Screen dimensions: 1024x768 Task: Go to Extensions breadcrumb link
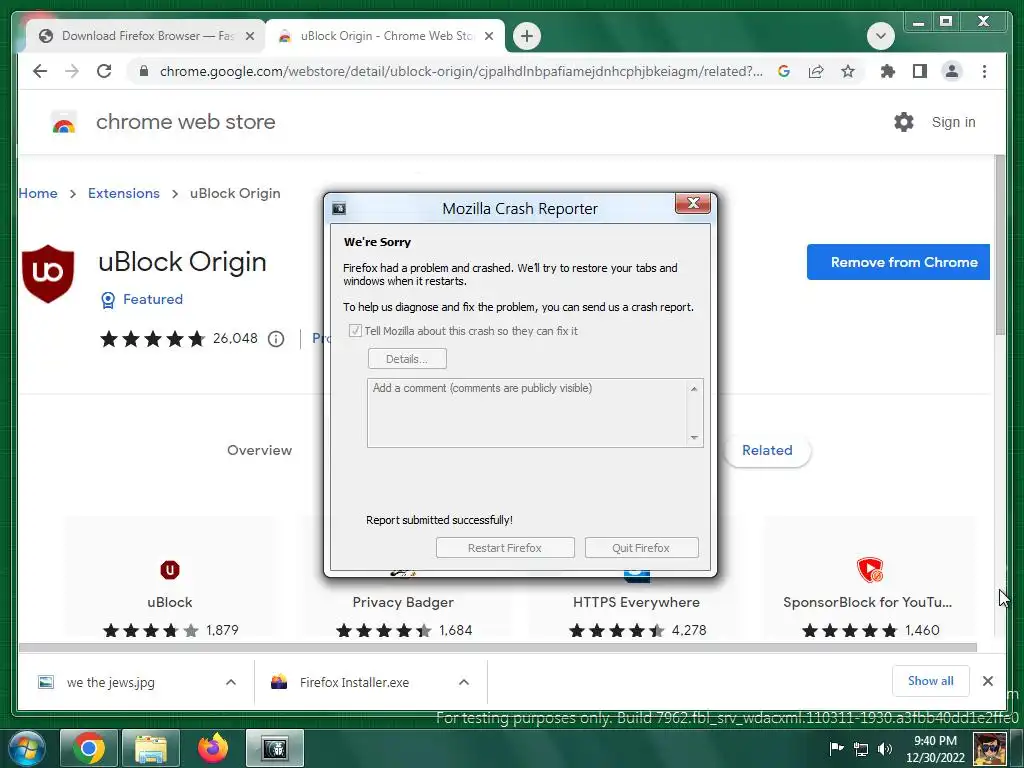pos(123,193)
